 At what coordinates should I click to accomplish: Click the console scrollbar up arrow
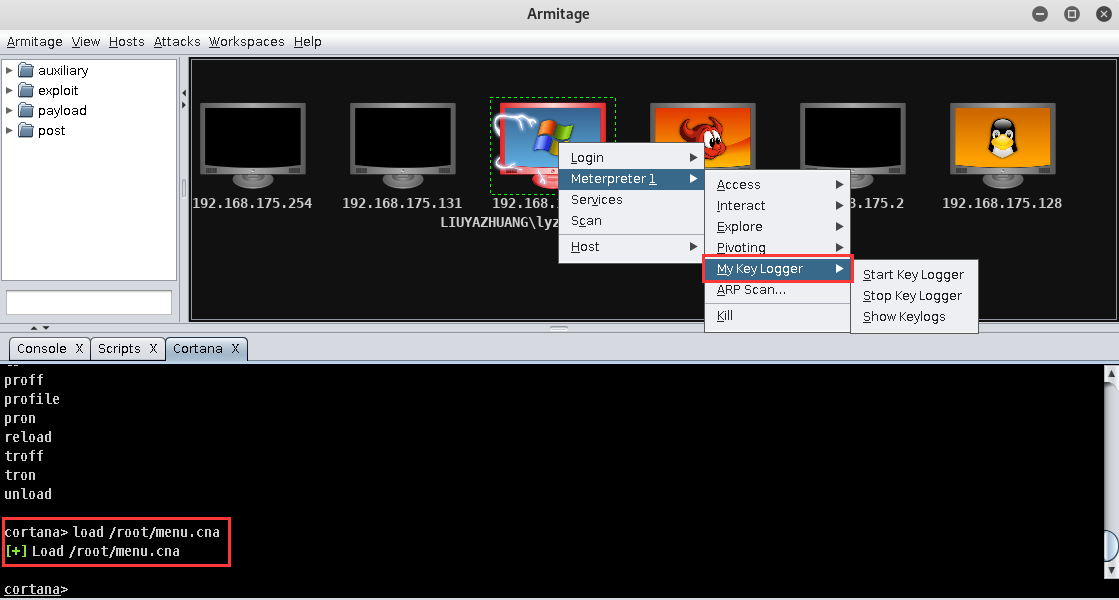click(1111, 373)
